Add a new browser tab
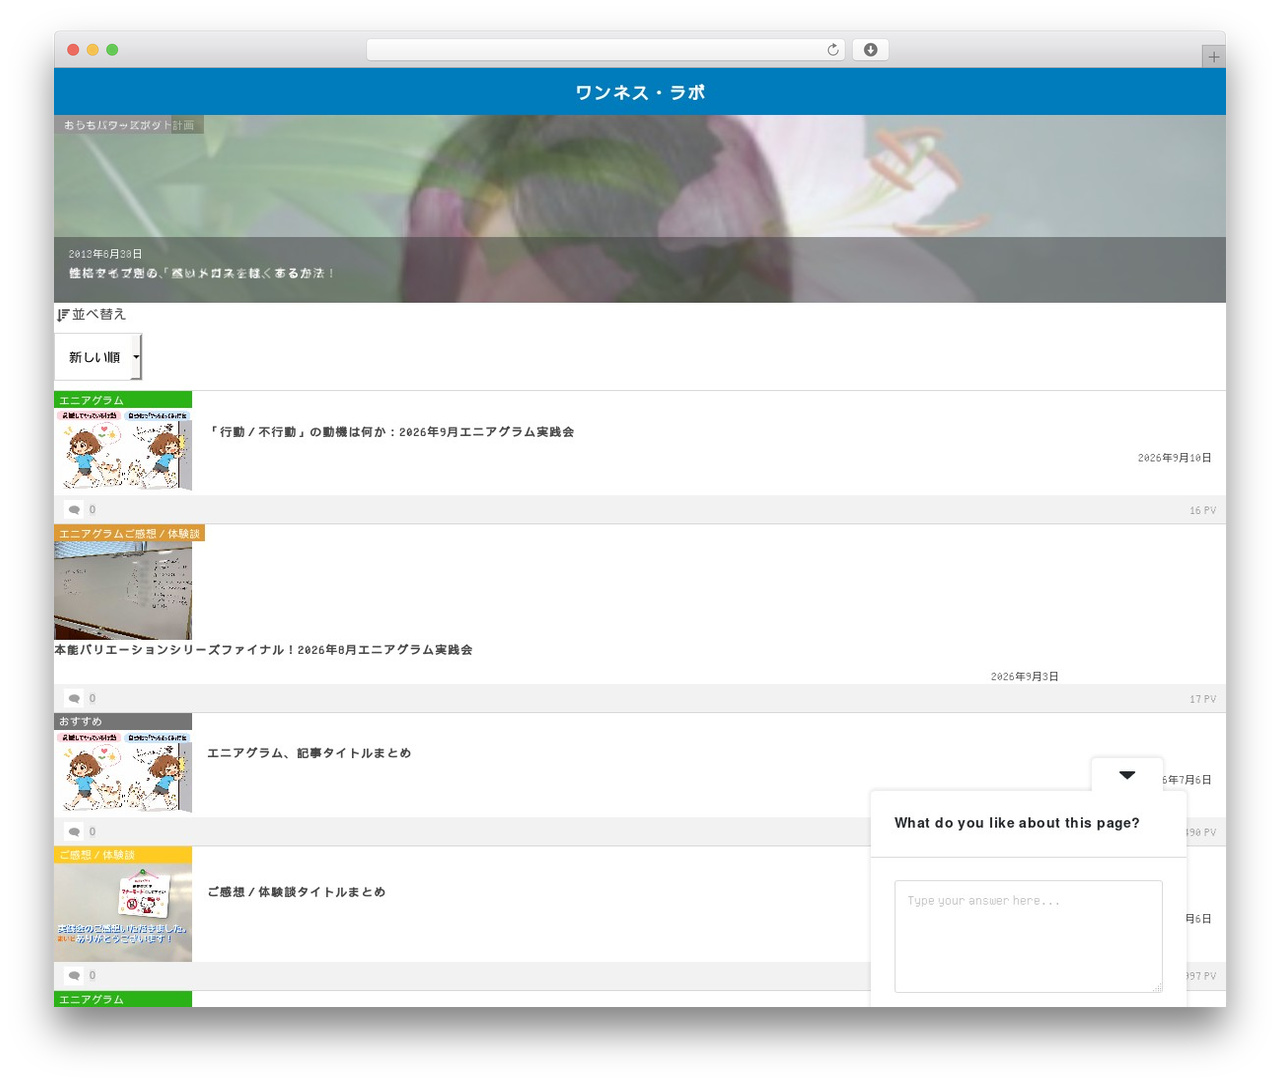 click(1213, 57)
